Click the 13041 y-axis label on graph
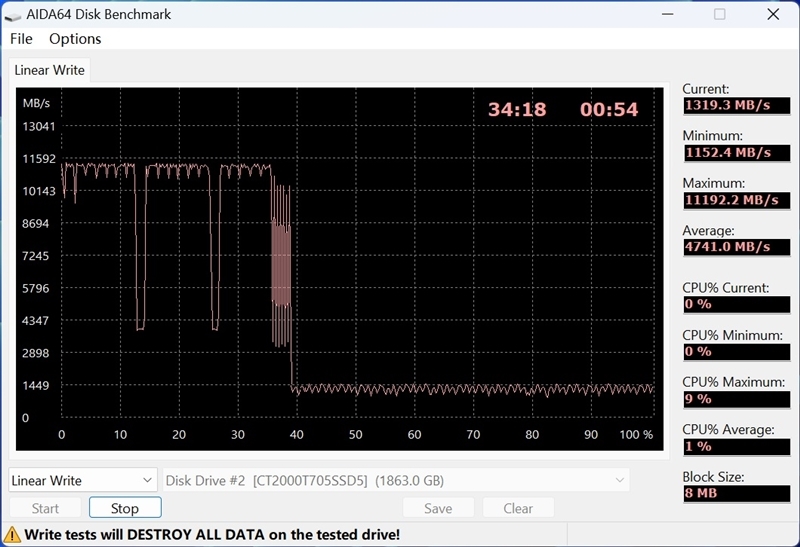800x547 pixels. click(38, 126)
